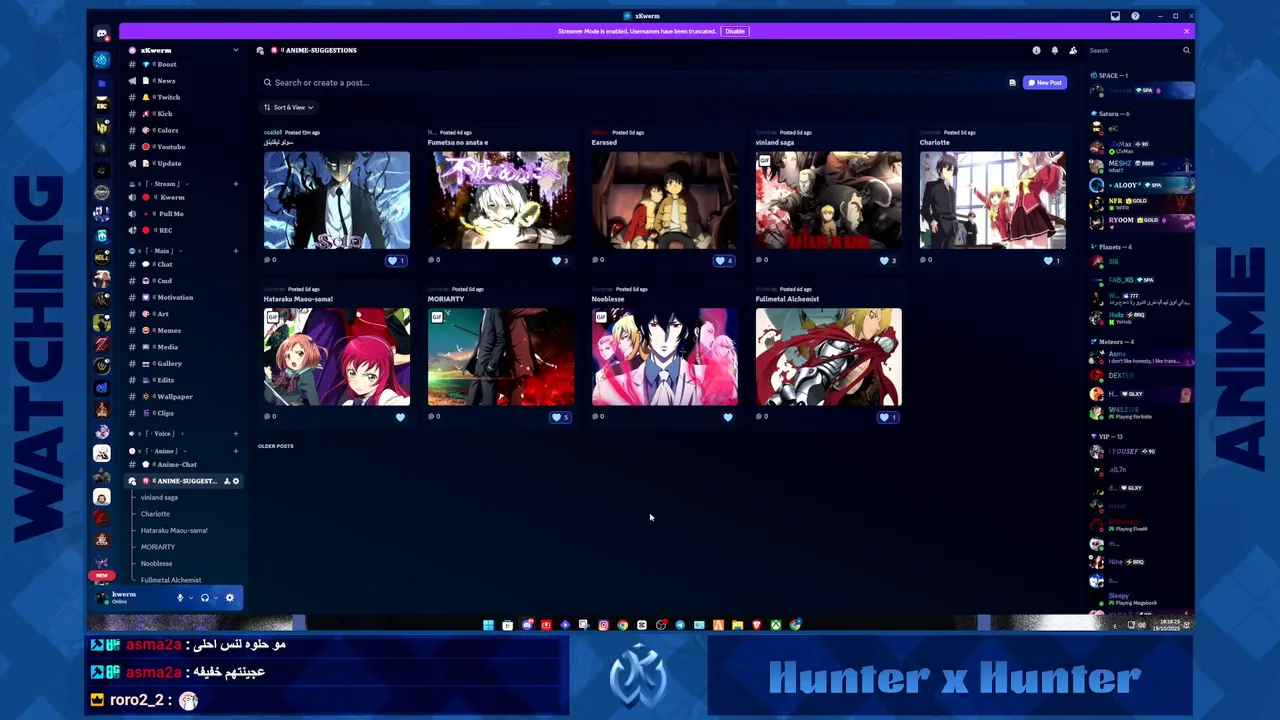The width and height of the screenshot is (1280, 720).
Task: Click the search magnifier in top Search box
Action: (1186, 50)
